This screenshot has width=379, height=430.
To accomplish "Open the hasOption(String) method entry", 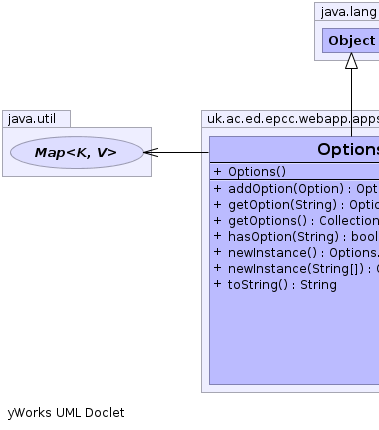I will click(303, 237).
